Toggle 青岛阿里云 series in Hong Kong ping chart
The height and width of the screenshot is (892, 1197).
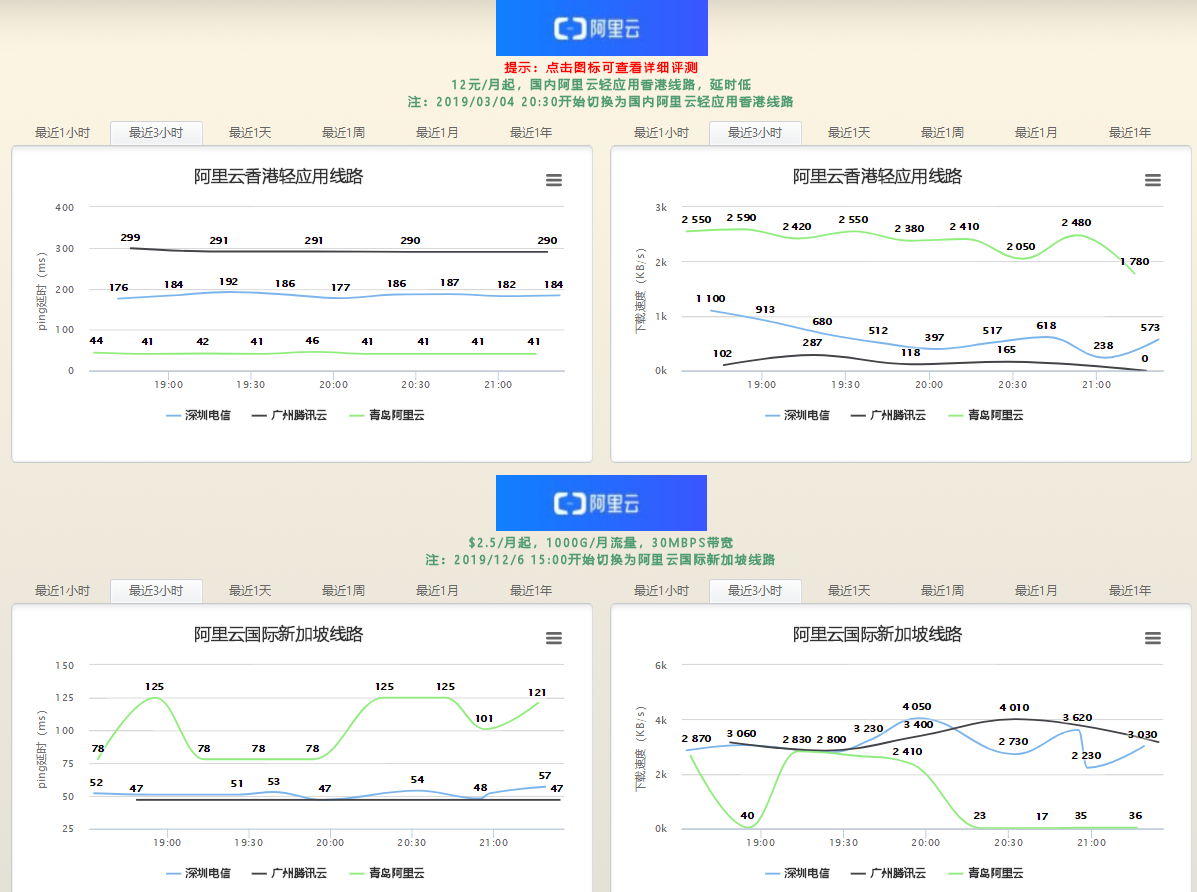point(387,415)
